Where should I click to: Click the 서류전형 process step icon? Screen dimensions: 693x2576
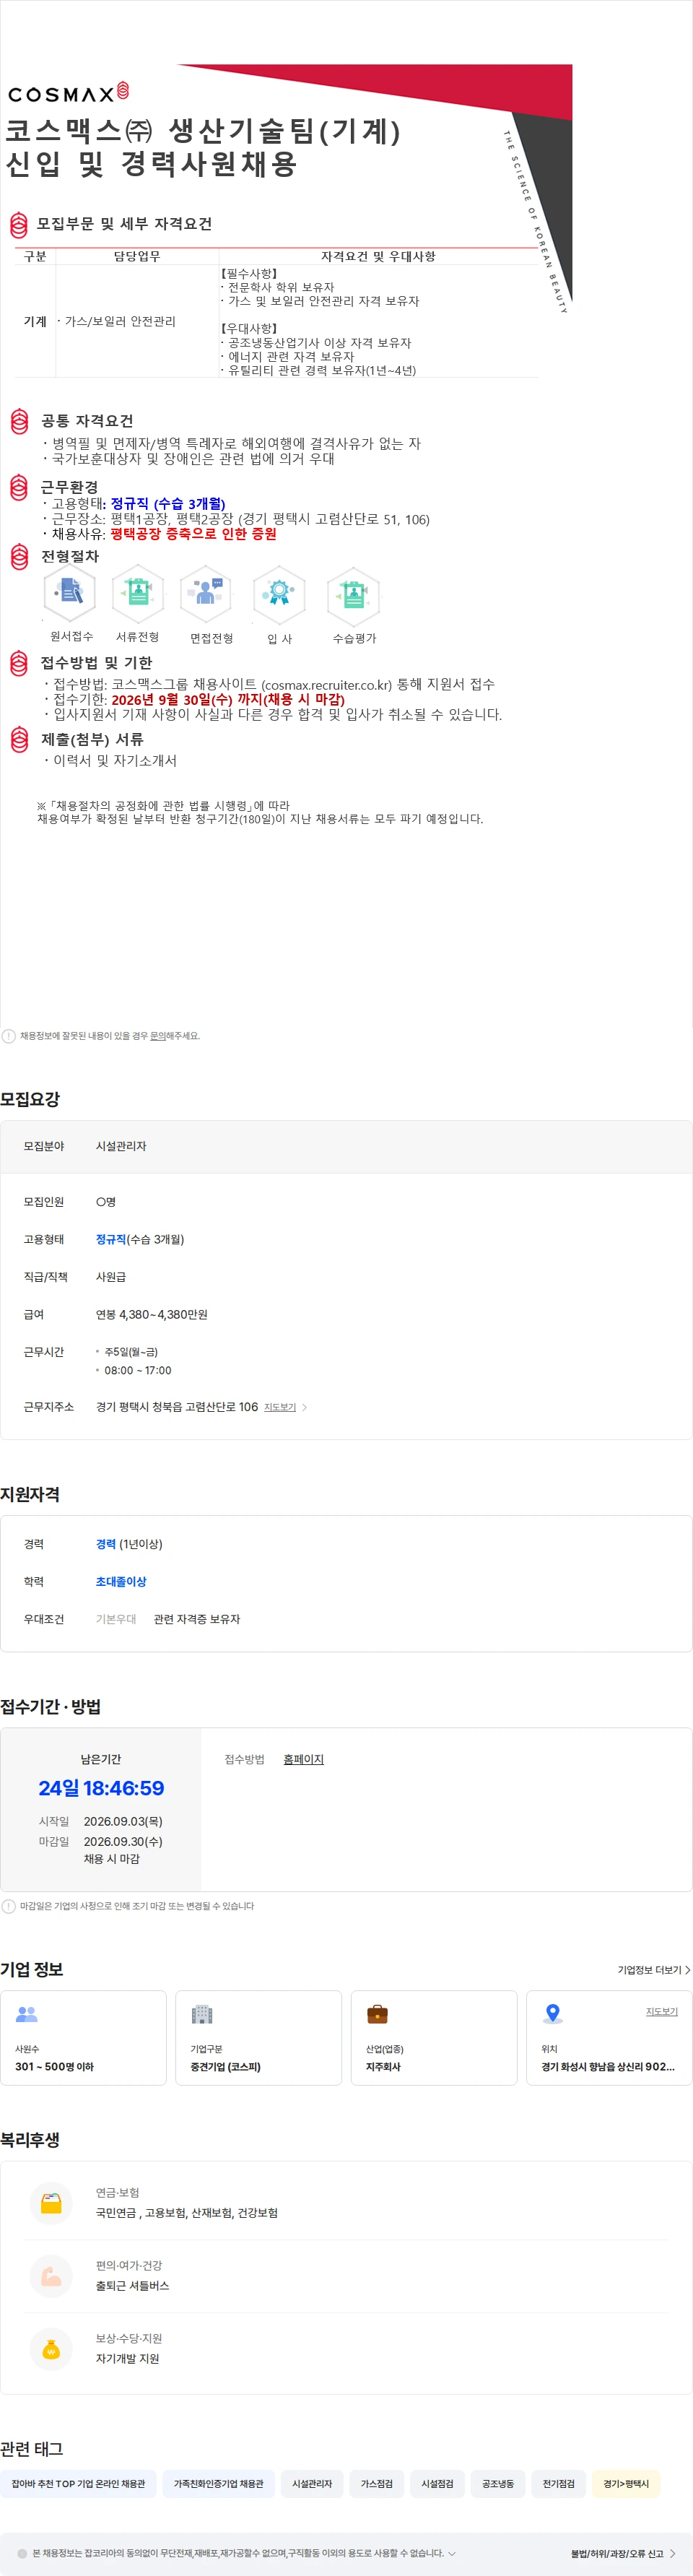point(137,593)
